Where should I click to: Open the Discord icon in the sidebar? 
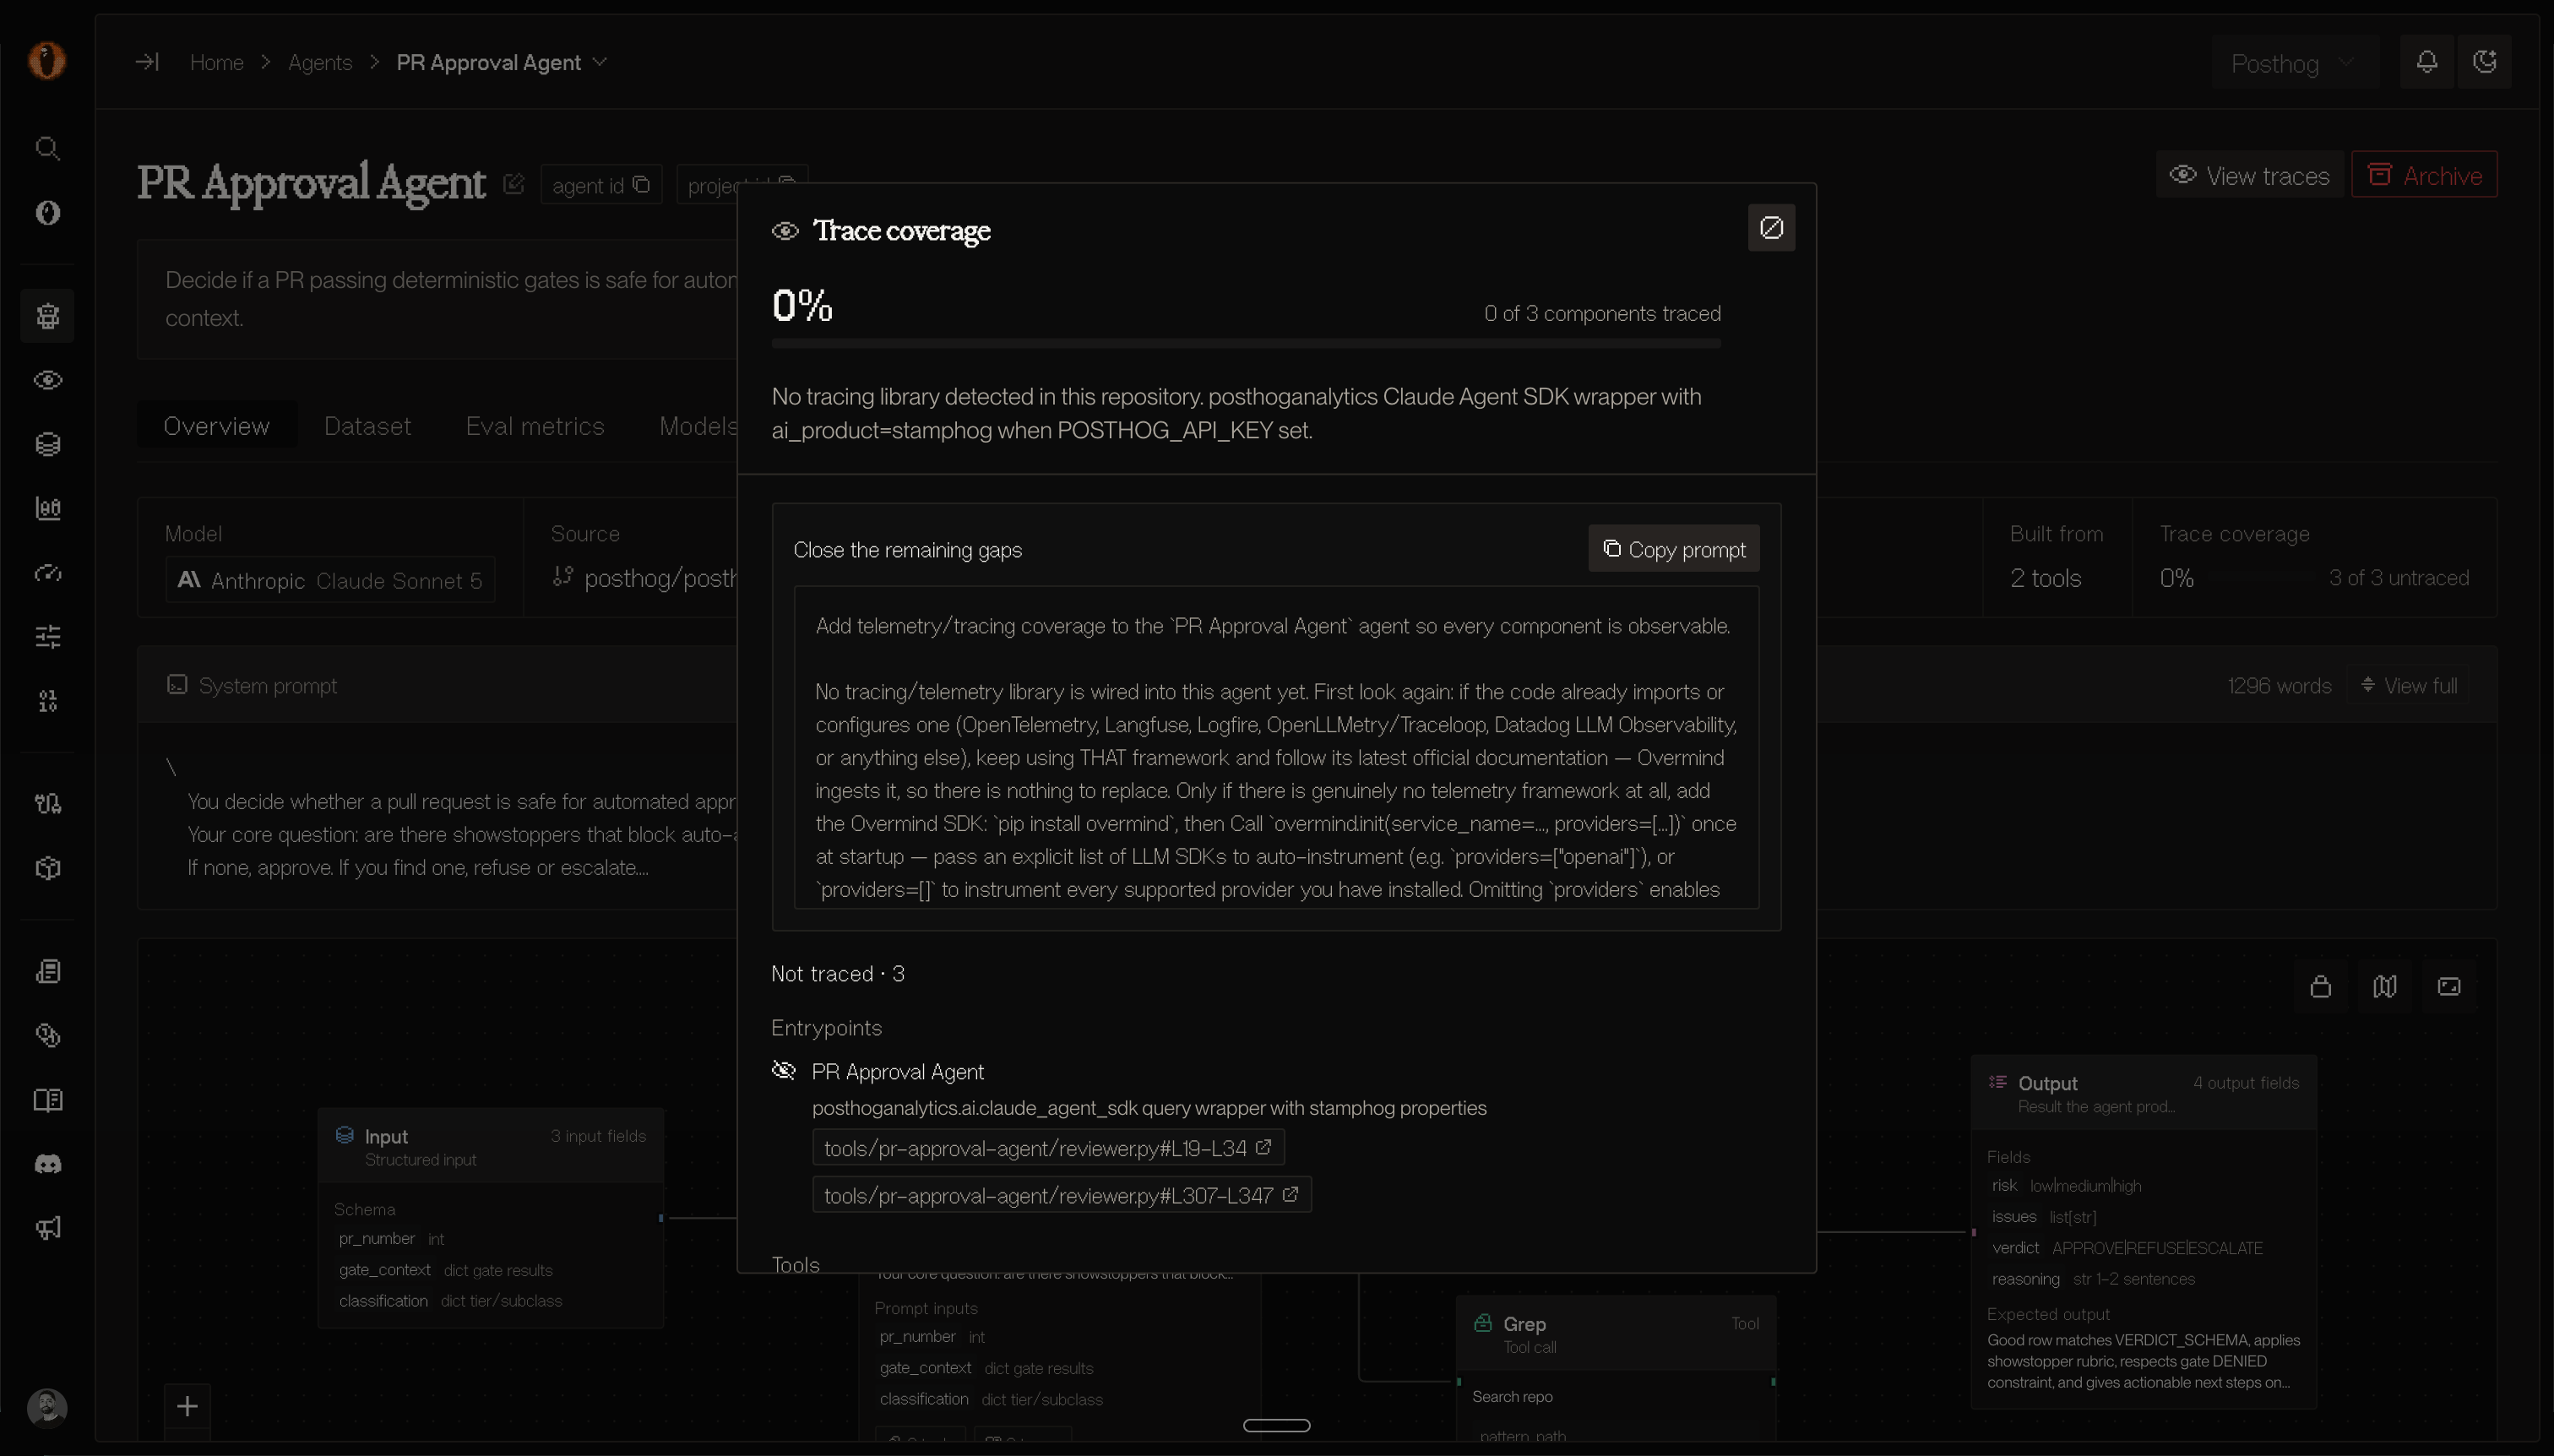(x=48, y=1164)
